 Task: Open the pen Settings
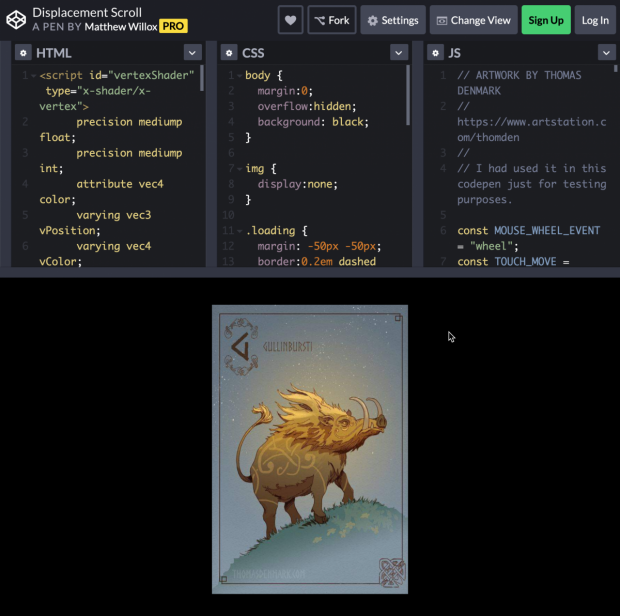point(392,20)
